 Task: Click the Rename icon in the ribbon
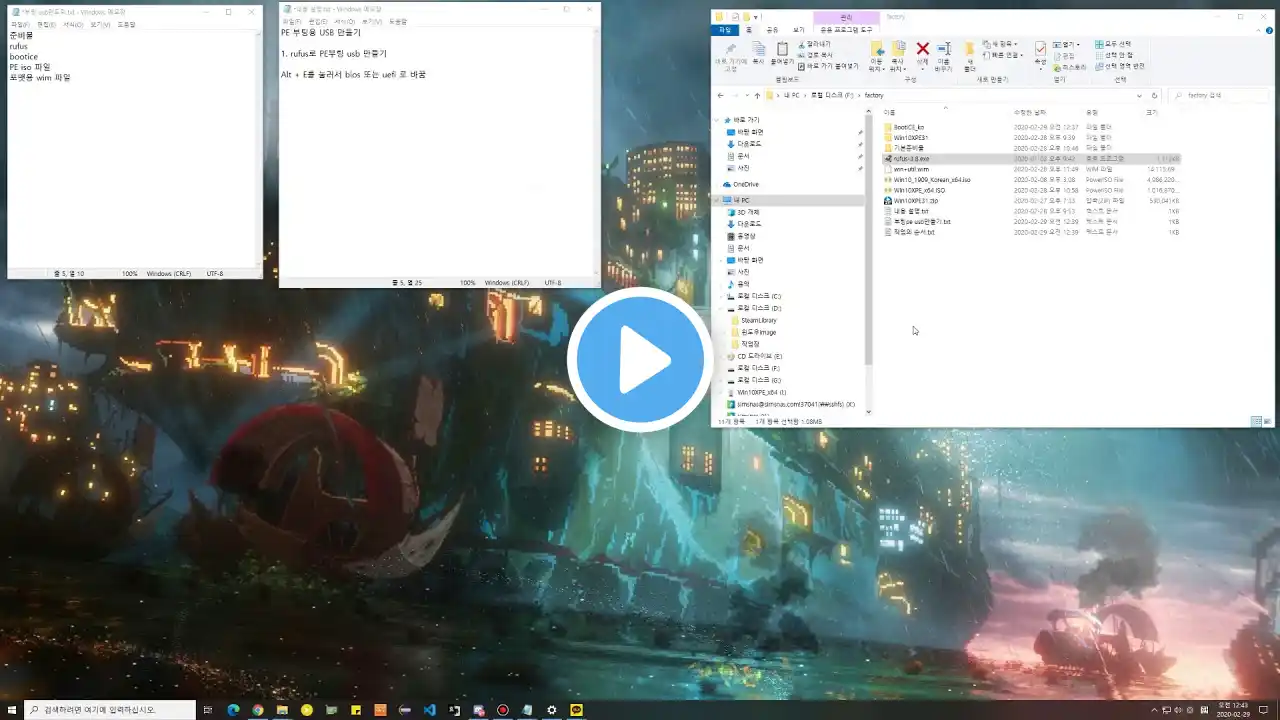pyautogui.click(x=944, y=49)
